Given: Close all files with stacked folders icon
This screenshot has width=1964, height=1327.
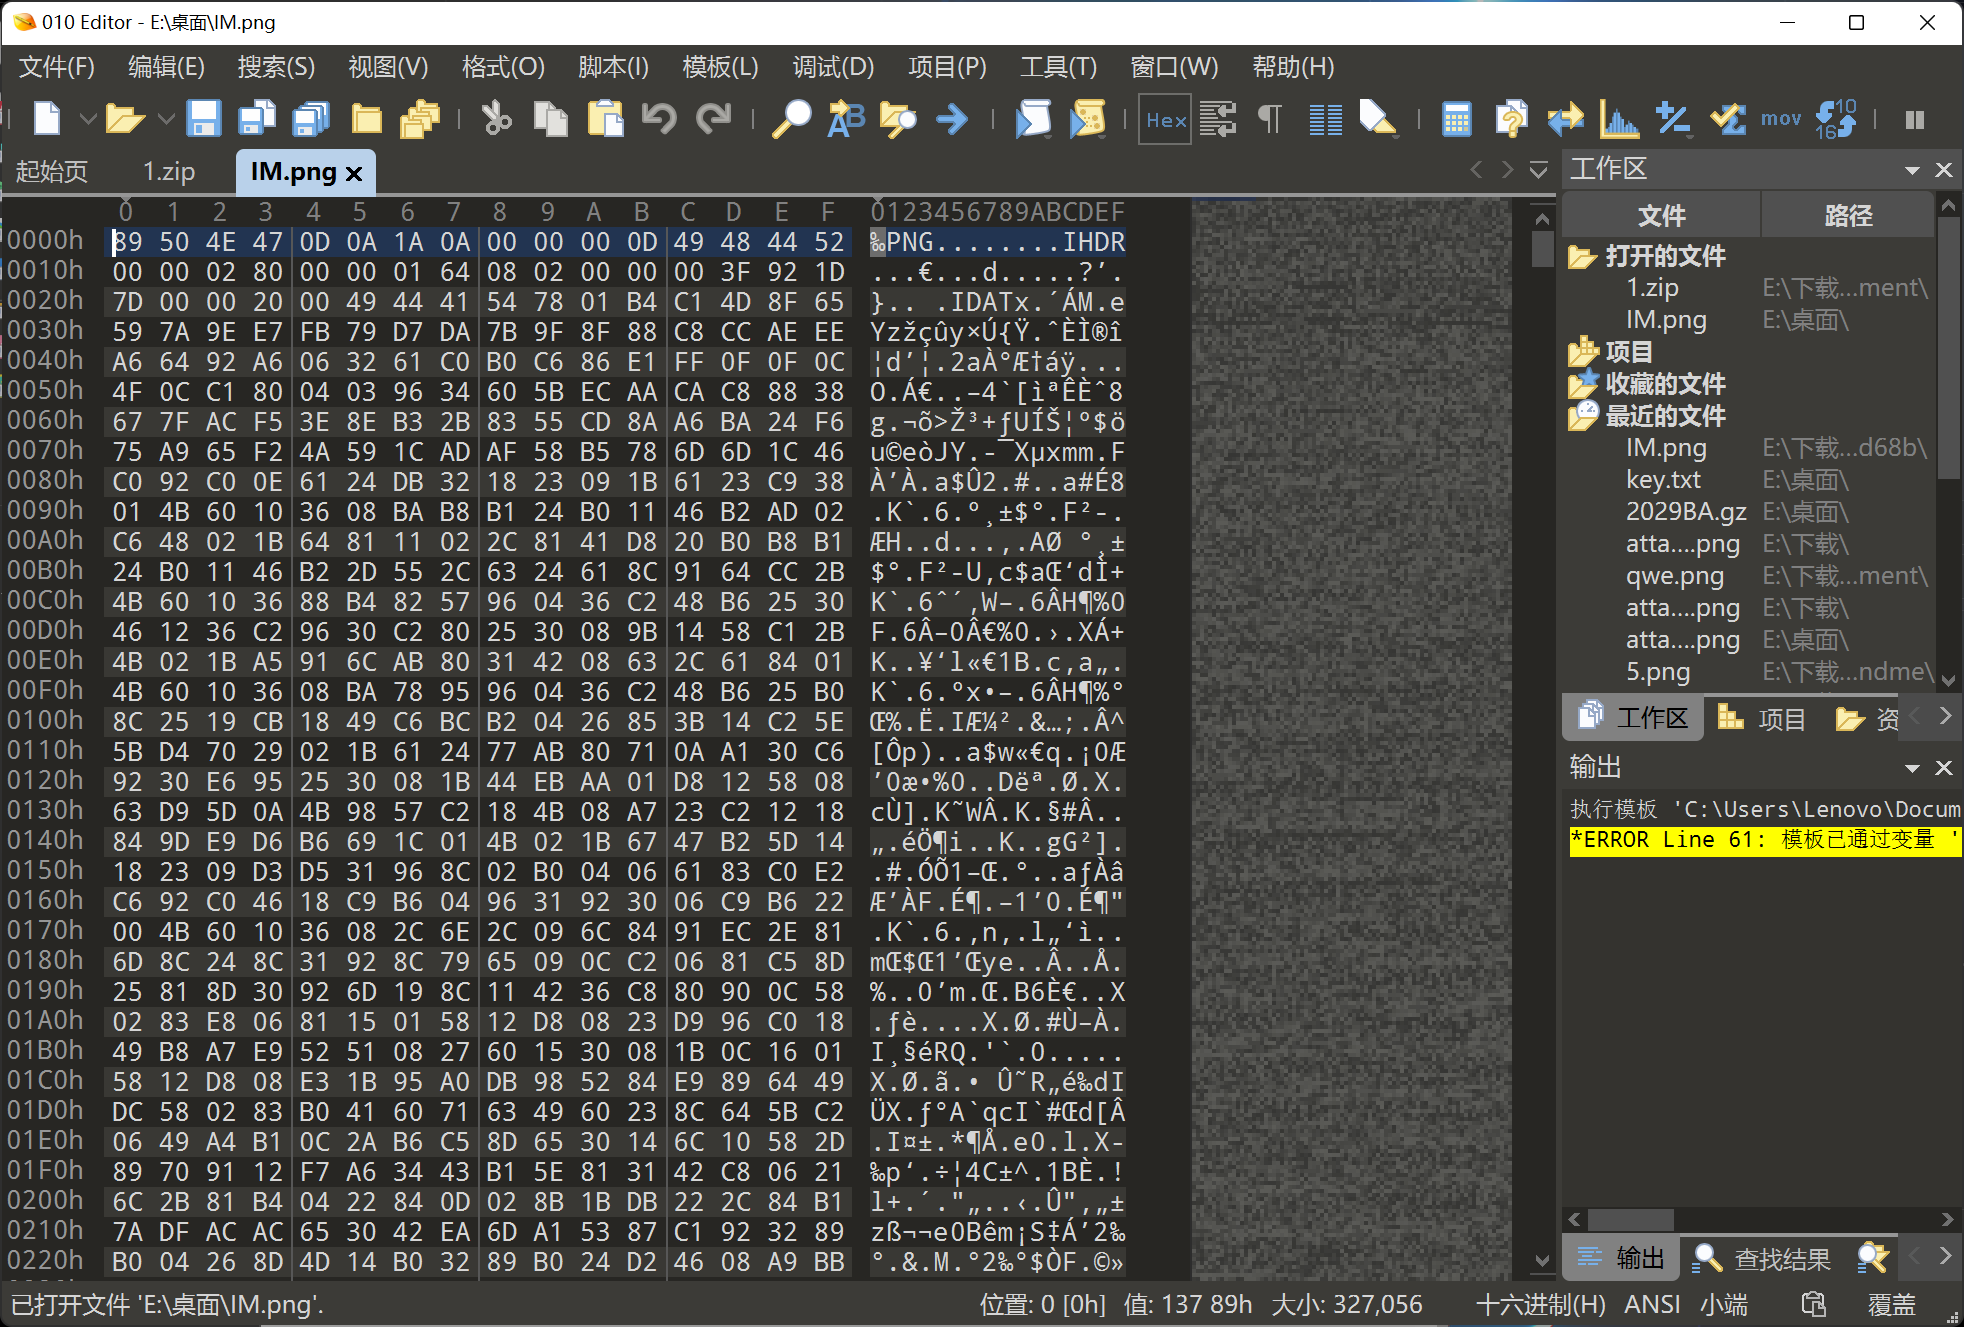Looking at the screenshot, I should click(x=420, y=119).
